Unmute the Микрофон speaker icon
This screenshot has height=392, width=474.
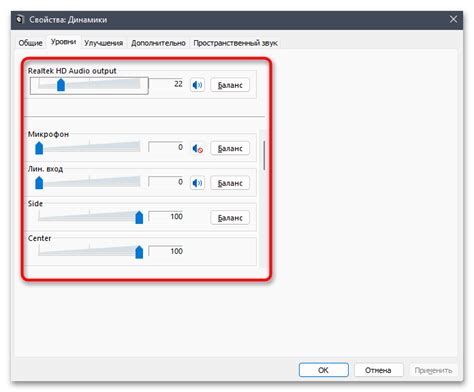(197, 149)
